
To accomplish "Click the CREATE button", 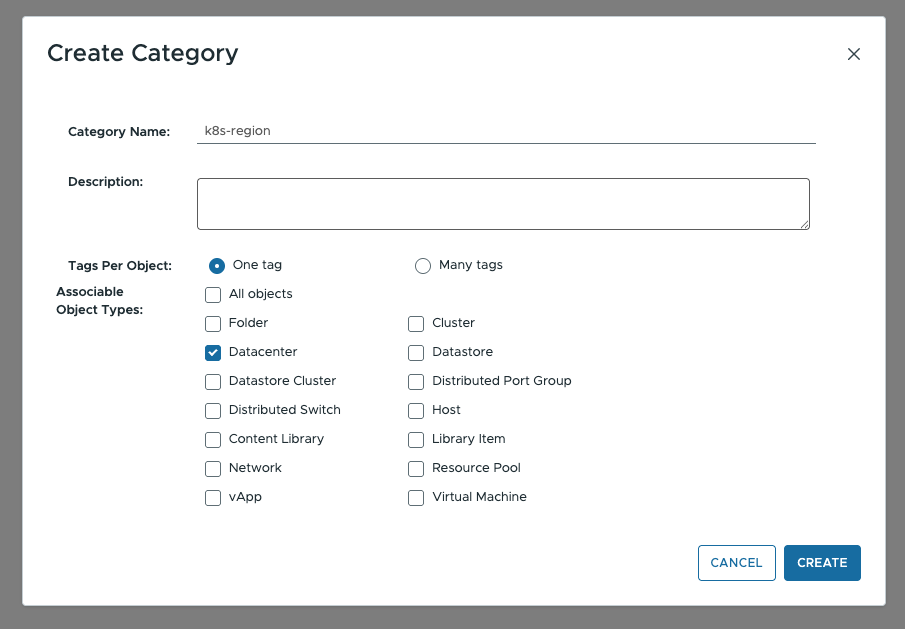I will click(822, 562).
